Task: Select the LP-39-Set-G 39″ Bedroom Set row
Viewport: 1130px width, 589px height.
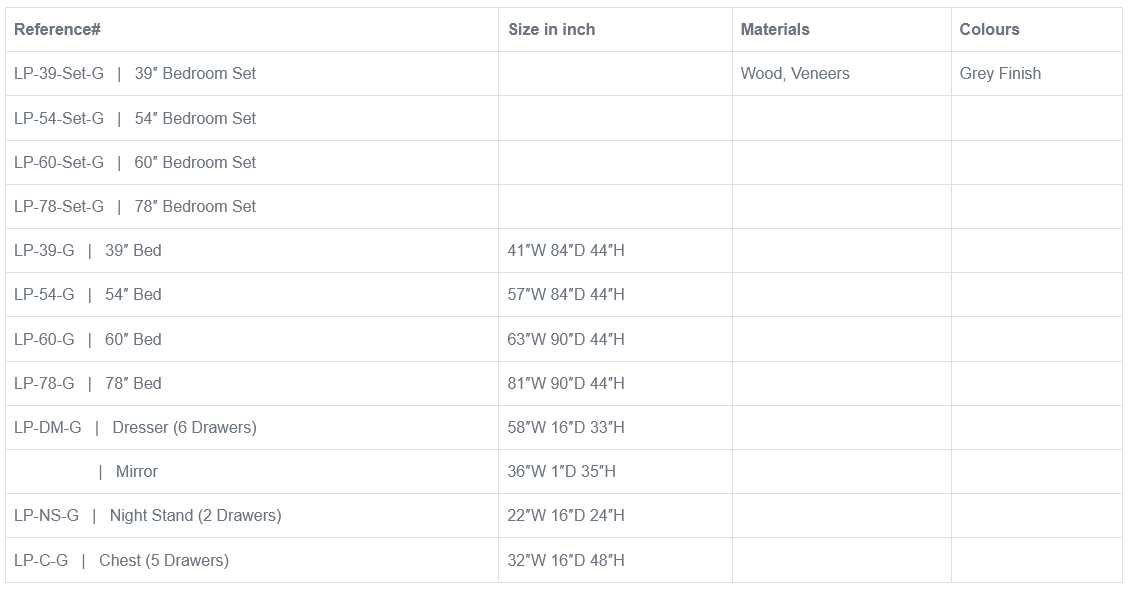Action: tap(135, 74)
